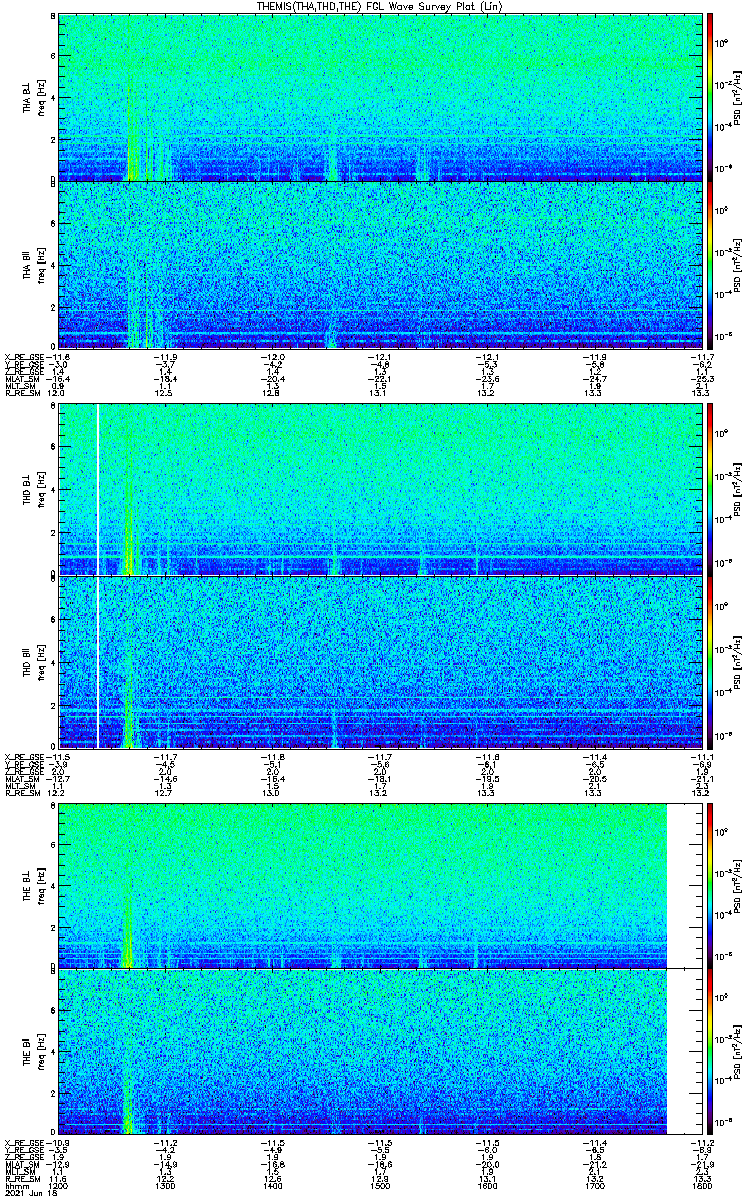Click the 'PSD [nT²/Hz]' label beside THD B⊥ color bar
The height and width of the screenshot is (1200, 750).
click(737, 490)
